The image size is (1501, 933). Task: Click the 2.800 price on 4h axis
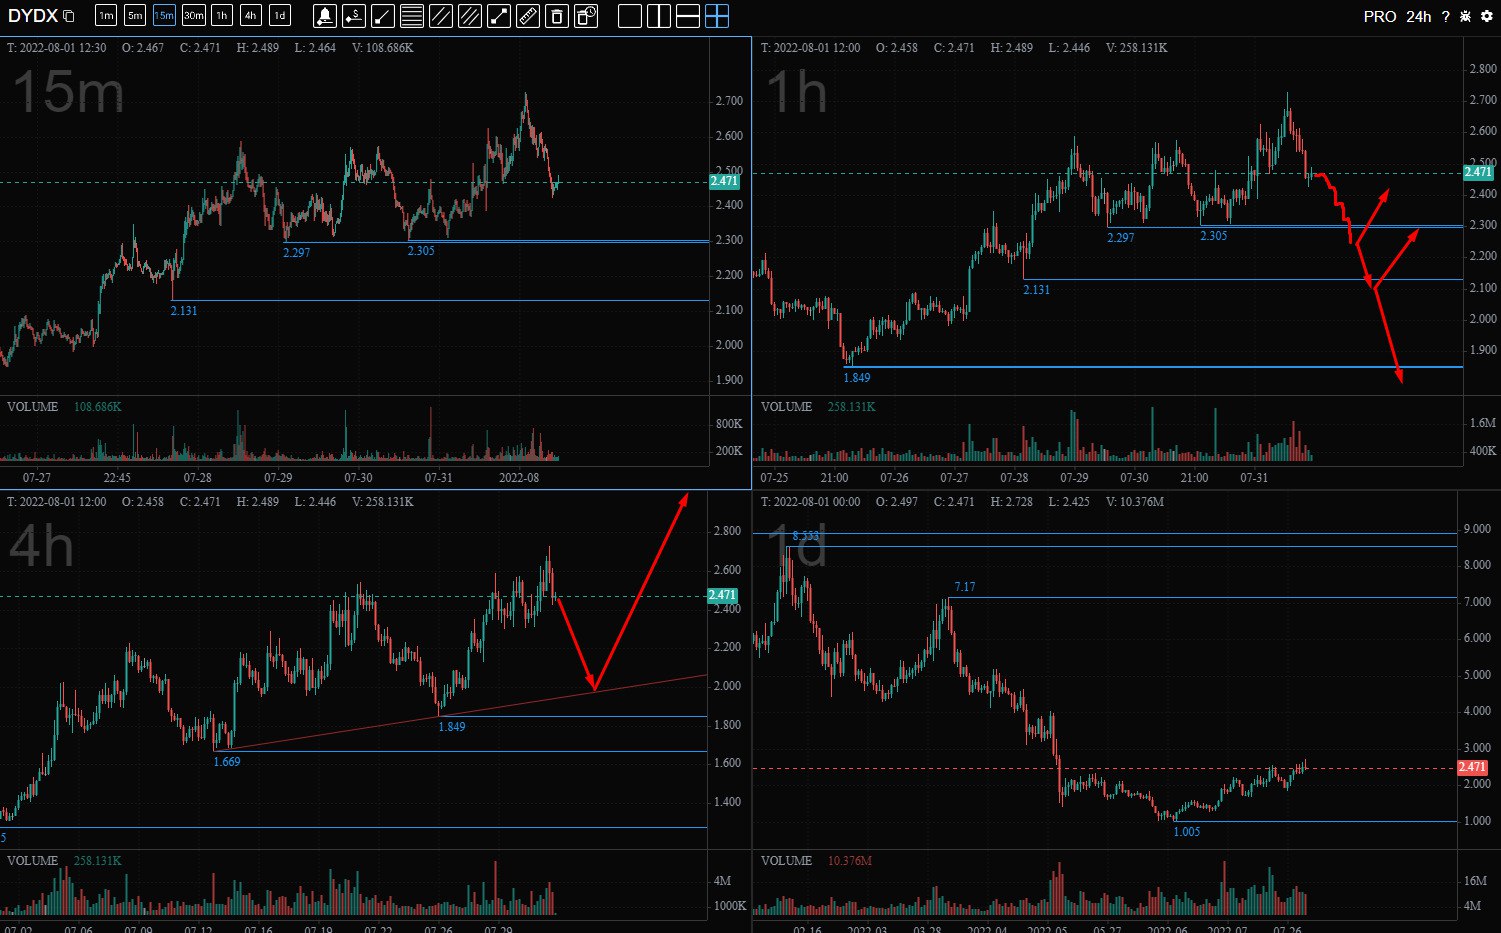click(x=727, y=531)
